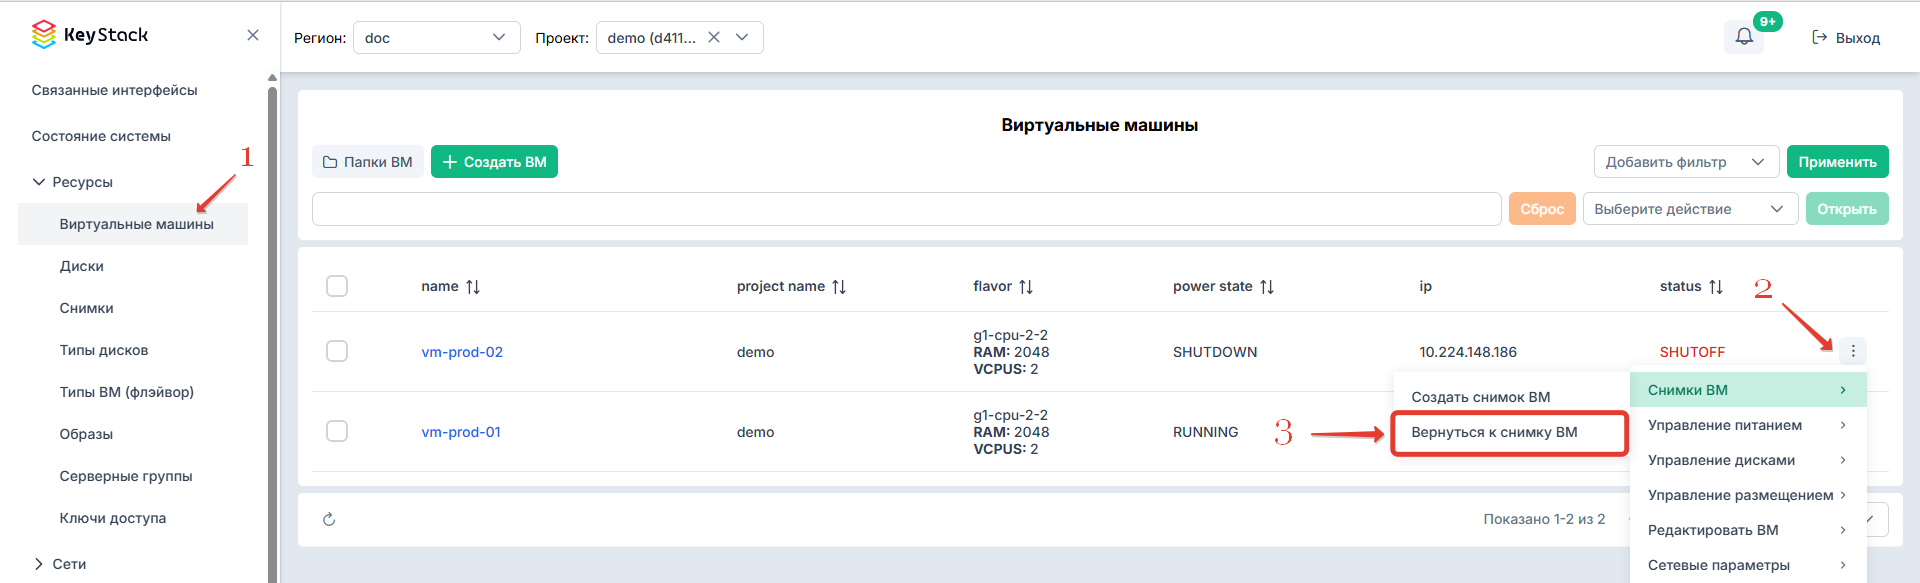Open the Управление питанием submenu
Screen dimensions: 1920x583
pyautogui.click(x=1748, y=425)
